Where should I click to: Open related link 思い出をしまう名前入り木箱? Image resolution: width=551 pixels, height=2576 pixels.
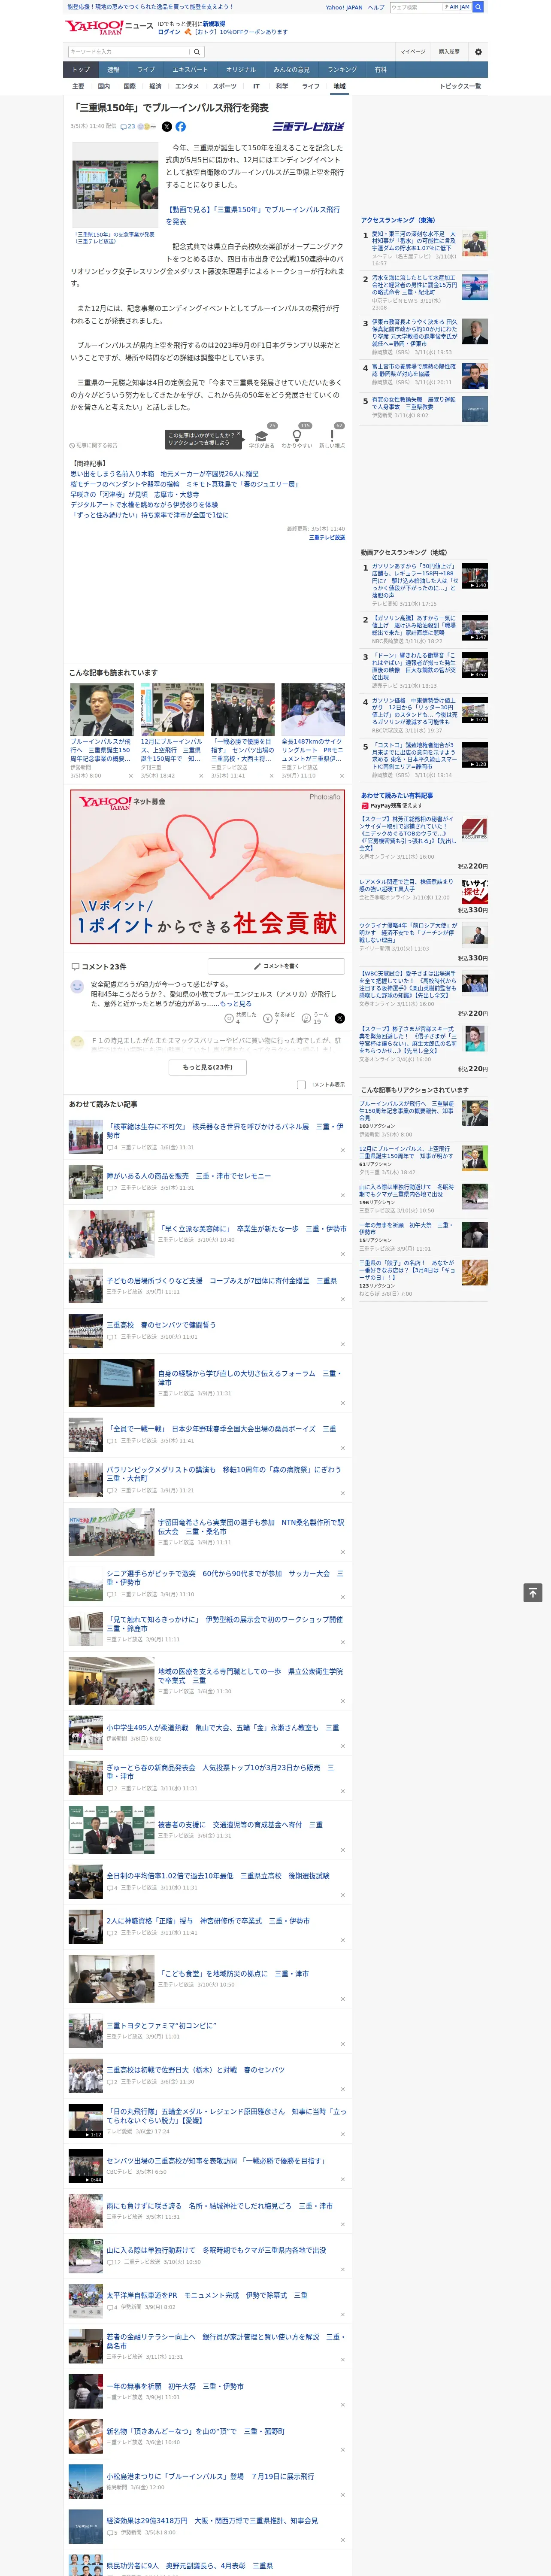tap(164, 474)
